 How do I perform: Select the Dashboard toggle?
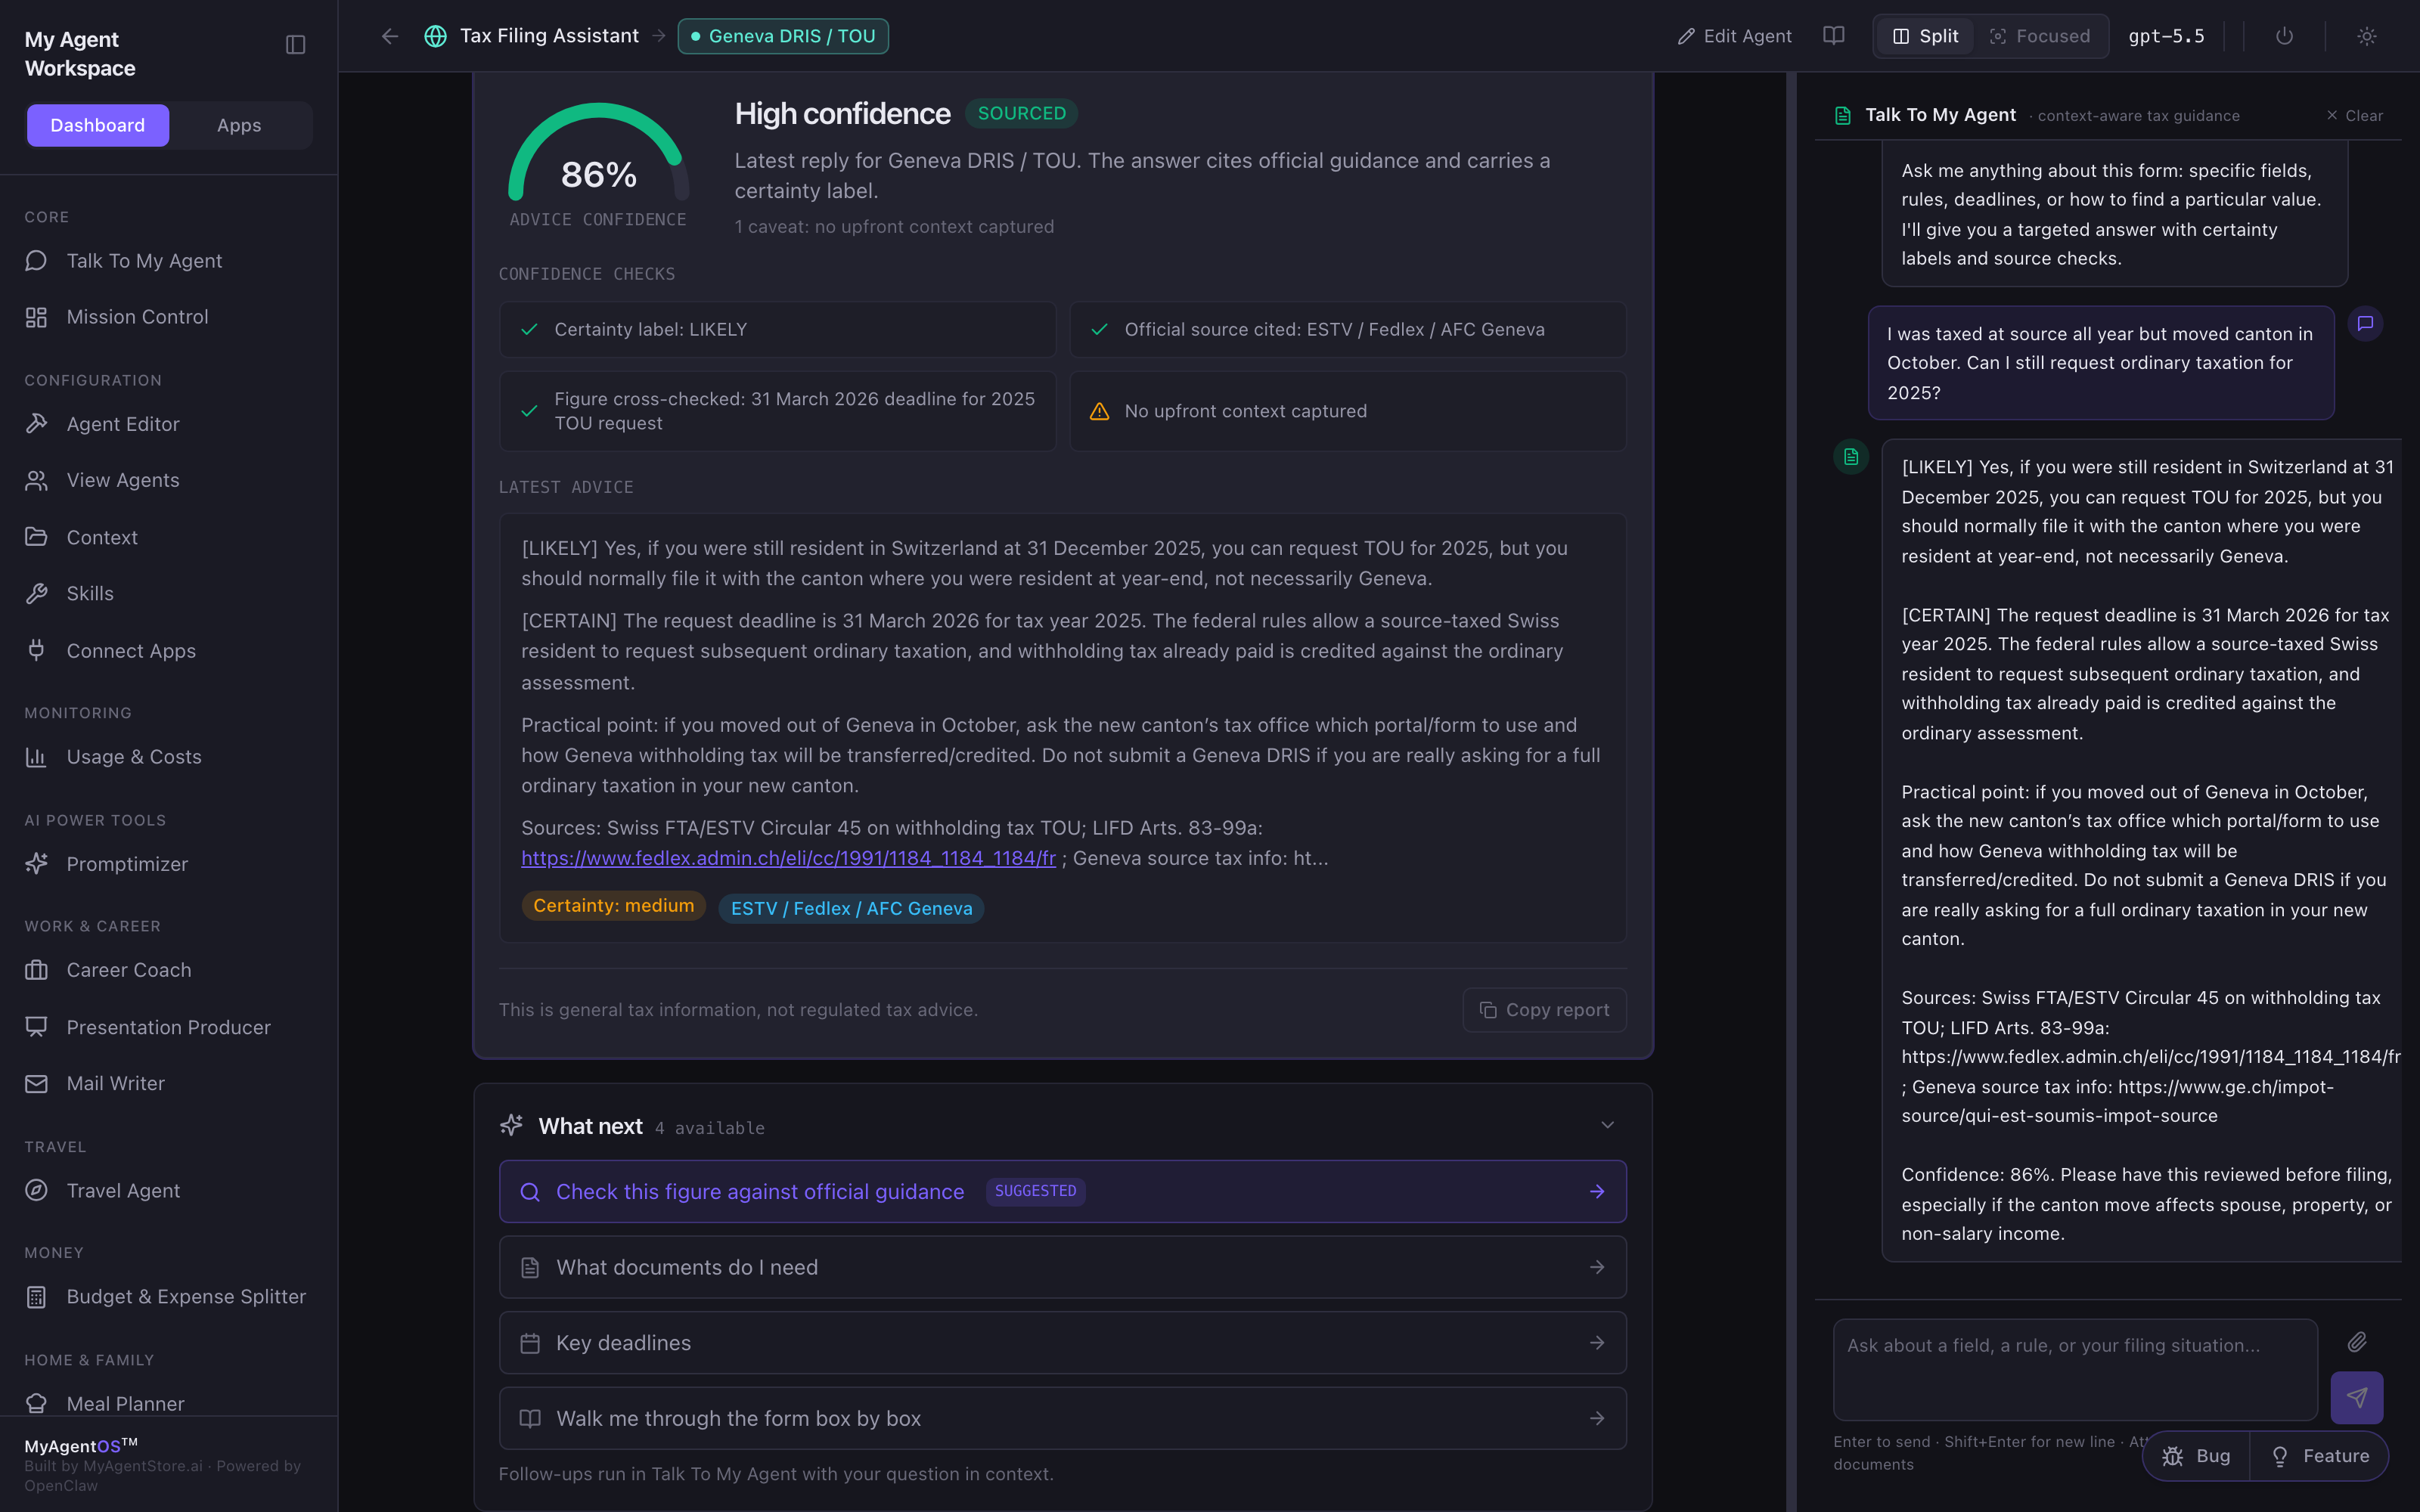pos(98,125)
